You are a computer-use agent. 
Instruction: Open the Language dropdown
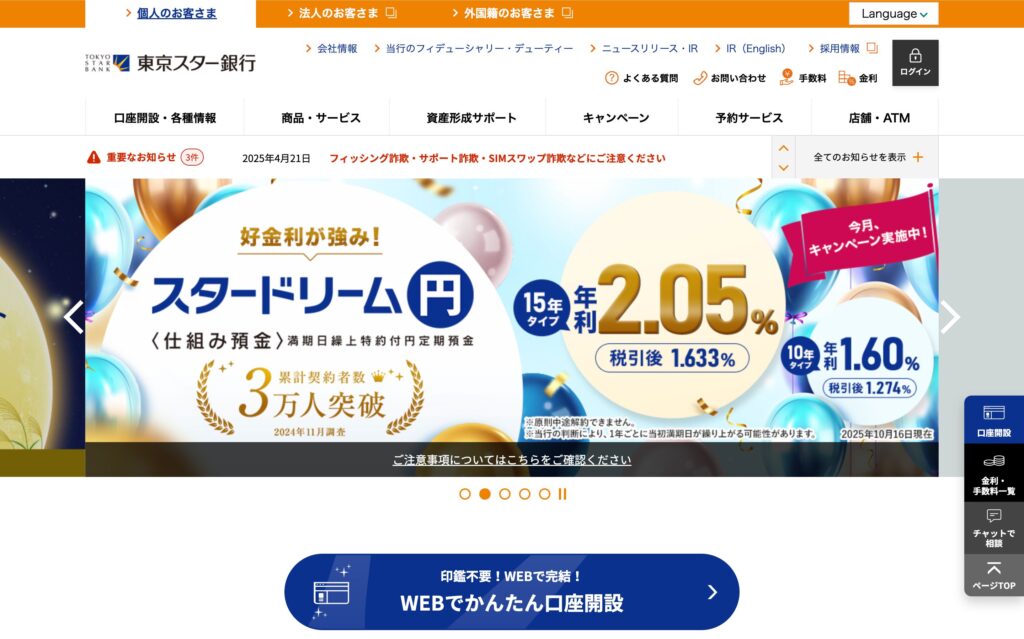pos(893,14)
